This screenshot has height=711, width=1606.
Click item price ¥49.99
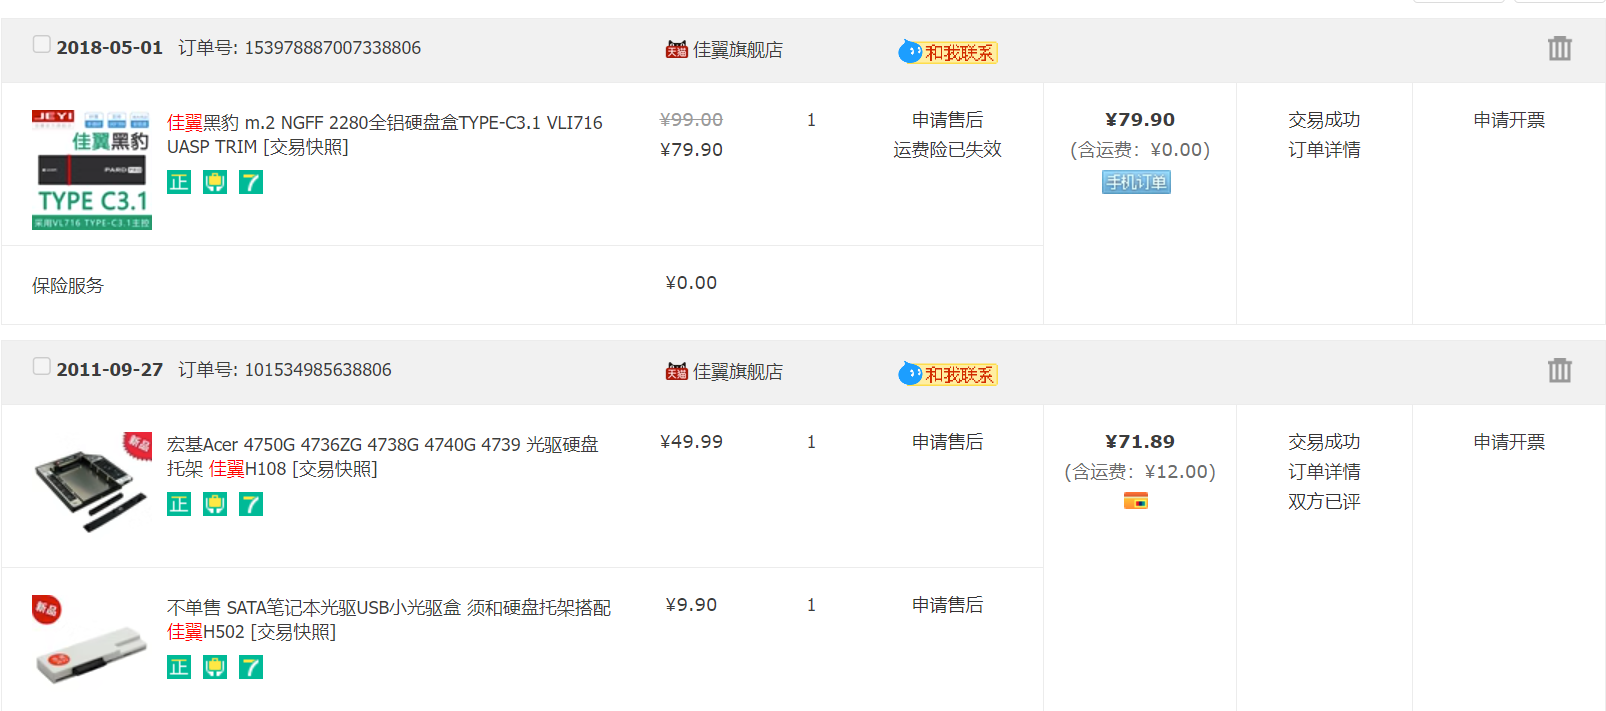point(691,442)
